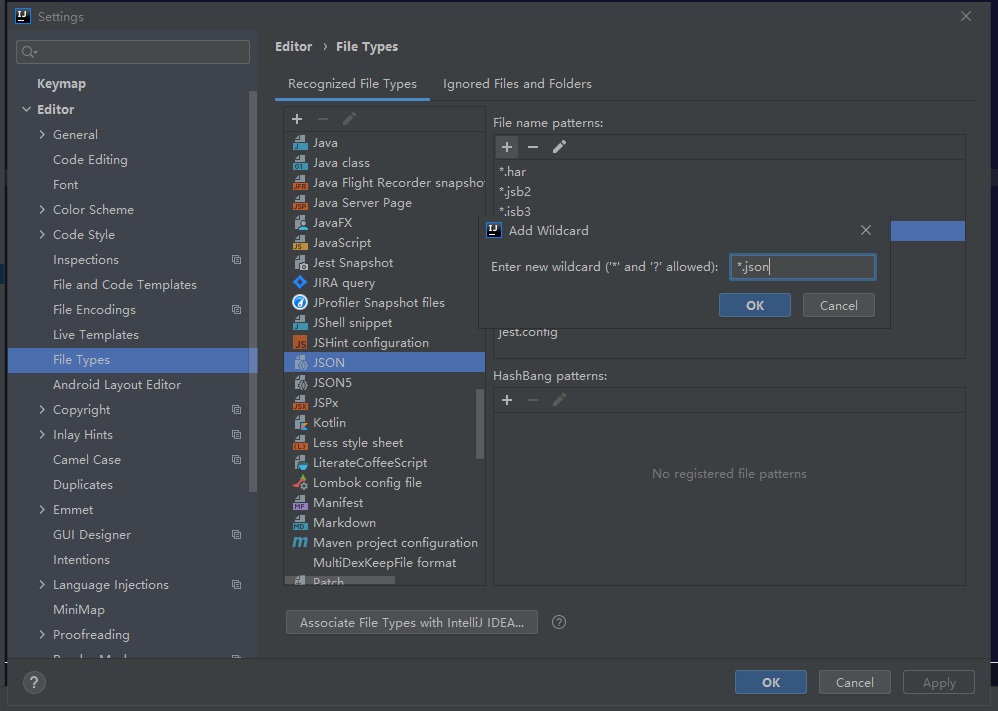Open MiniMap settings
This screenshot has width=998, height=711.
tap(79, 609)
